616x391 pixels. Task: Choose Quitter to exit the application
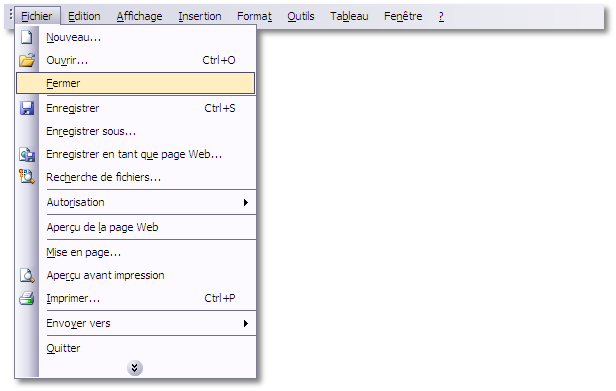(x=136, y=348)
